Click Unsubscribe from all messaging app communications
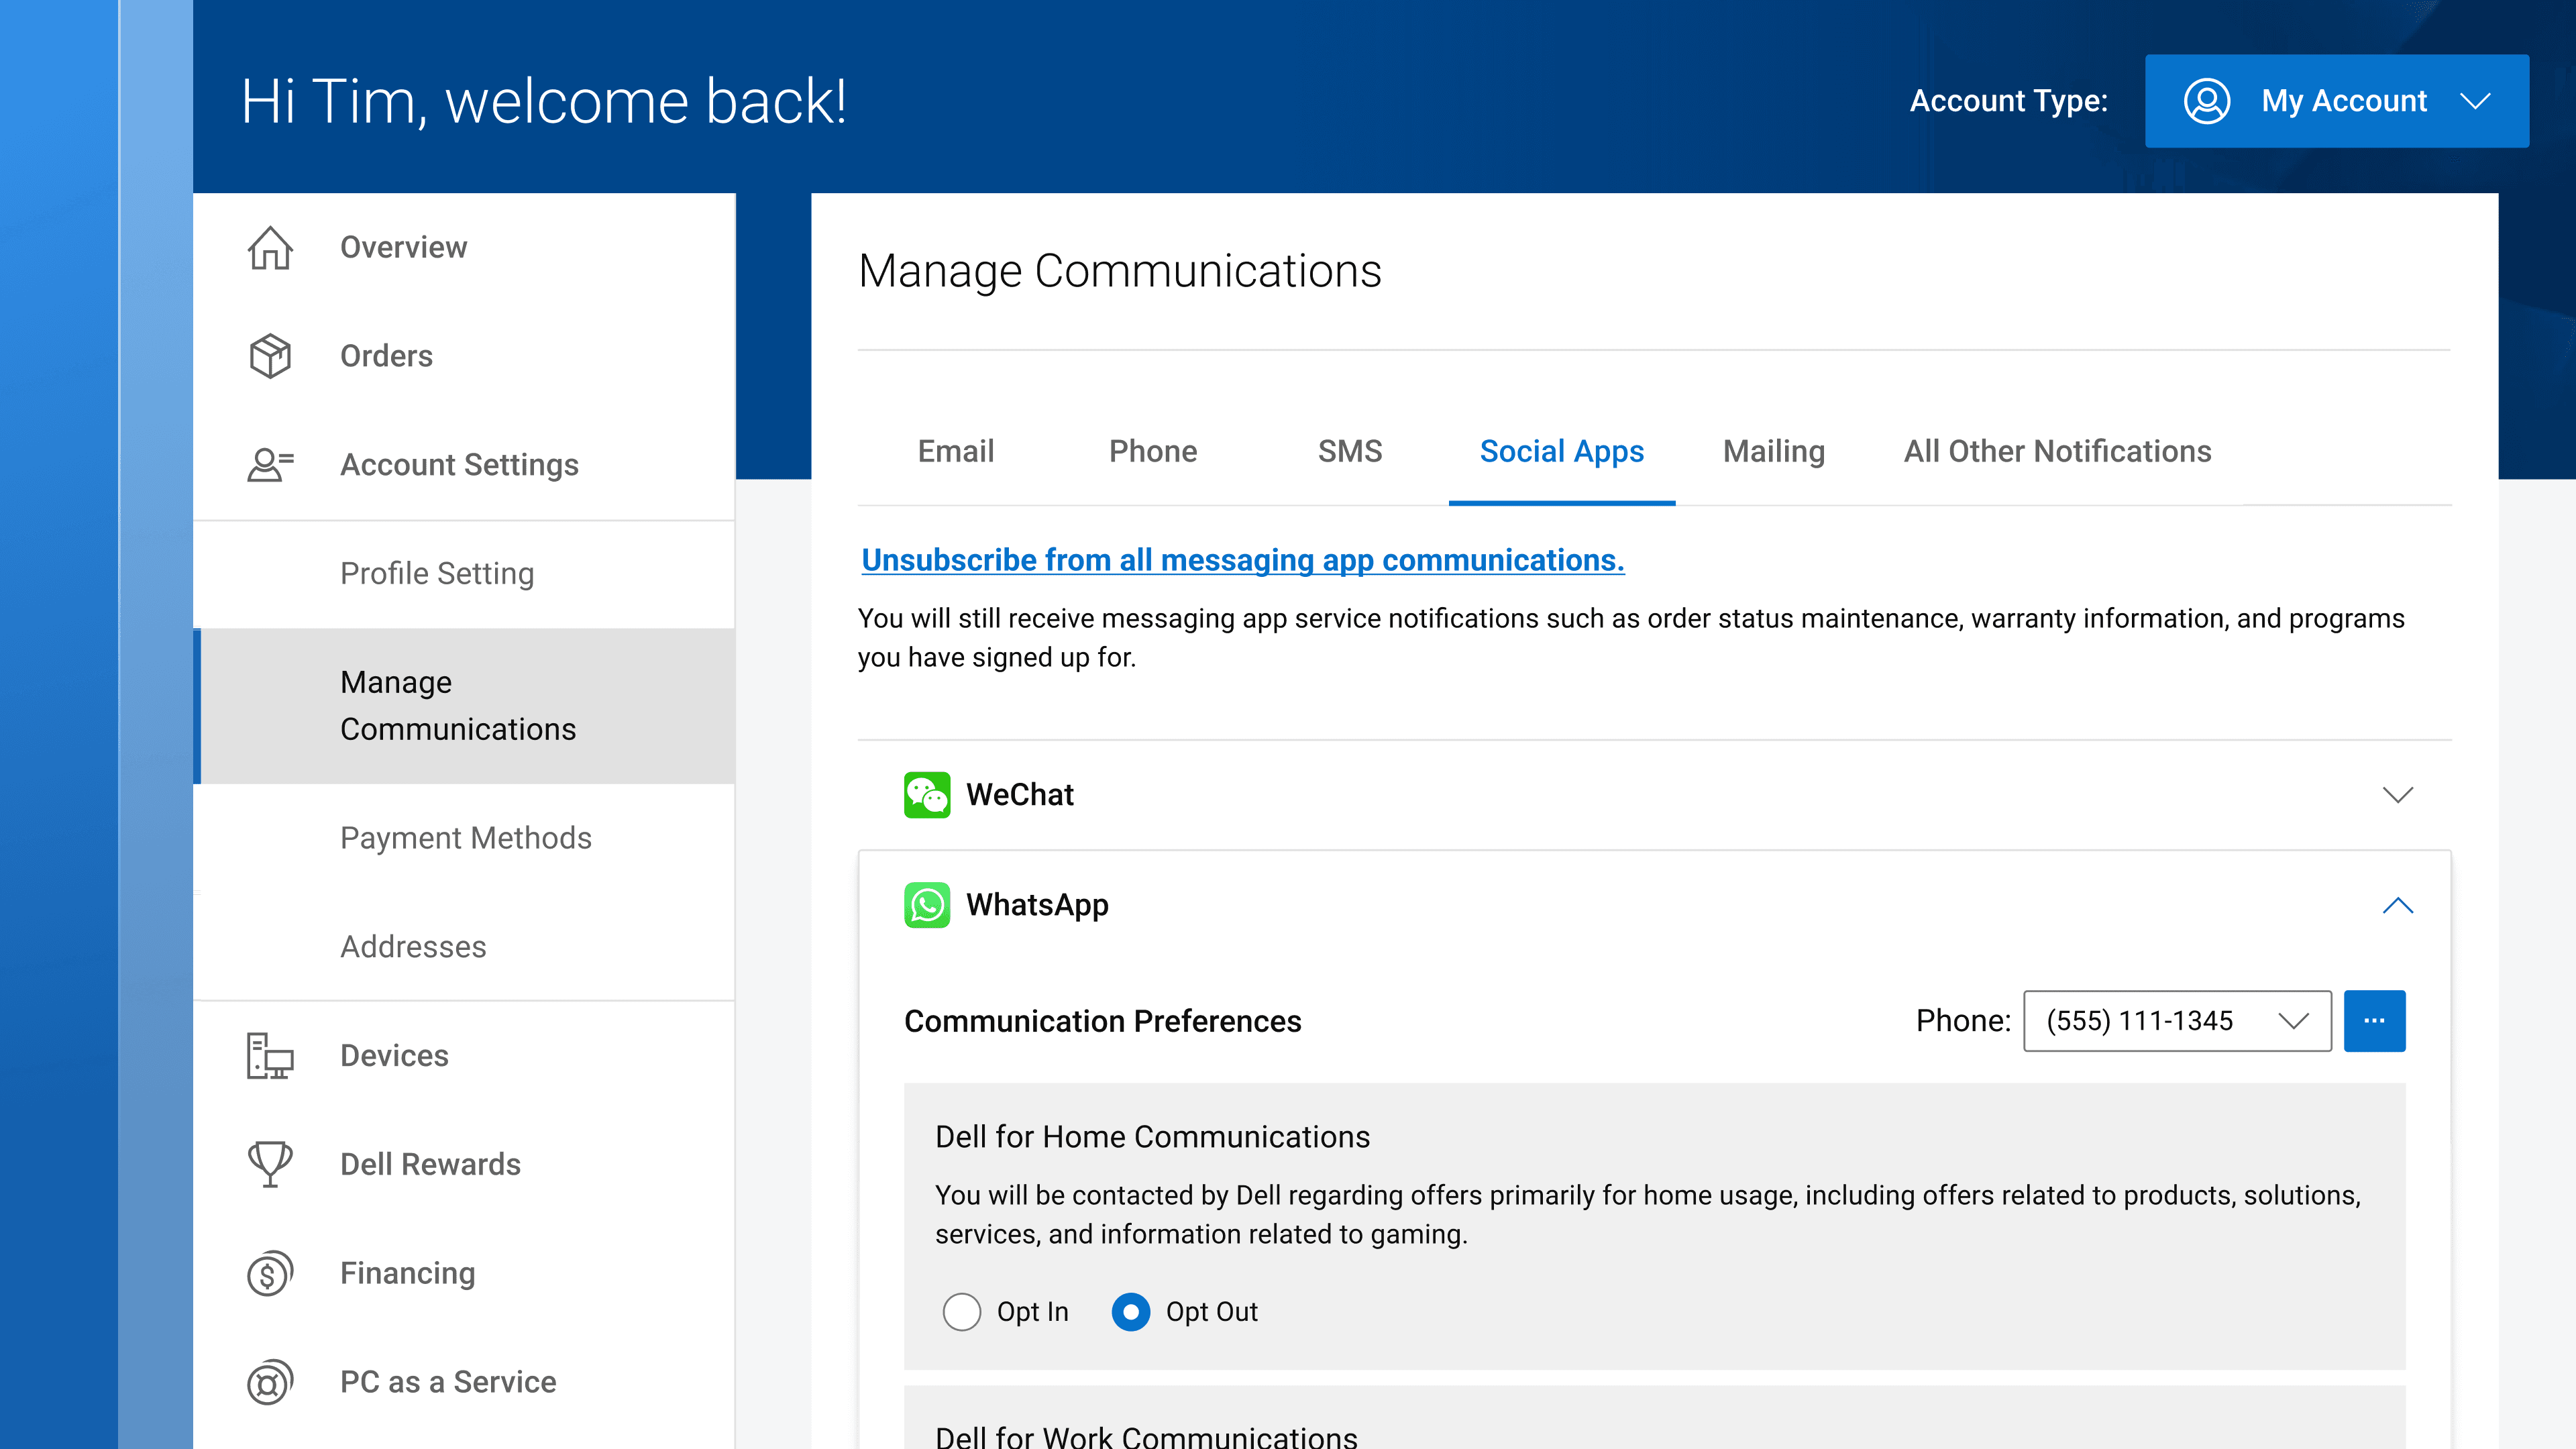Image resolution: width=2576 pixels, height=1449 pixels. 1242,560
